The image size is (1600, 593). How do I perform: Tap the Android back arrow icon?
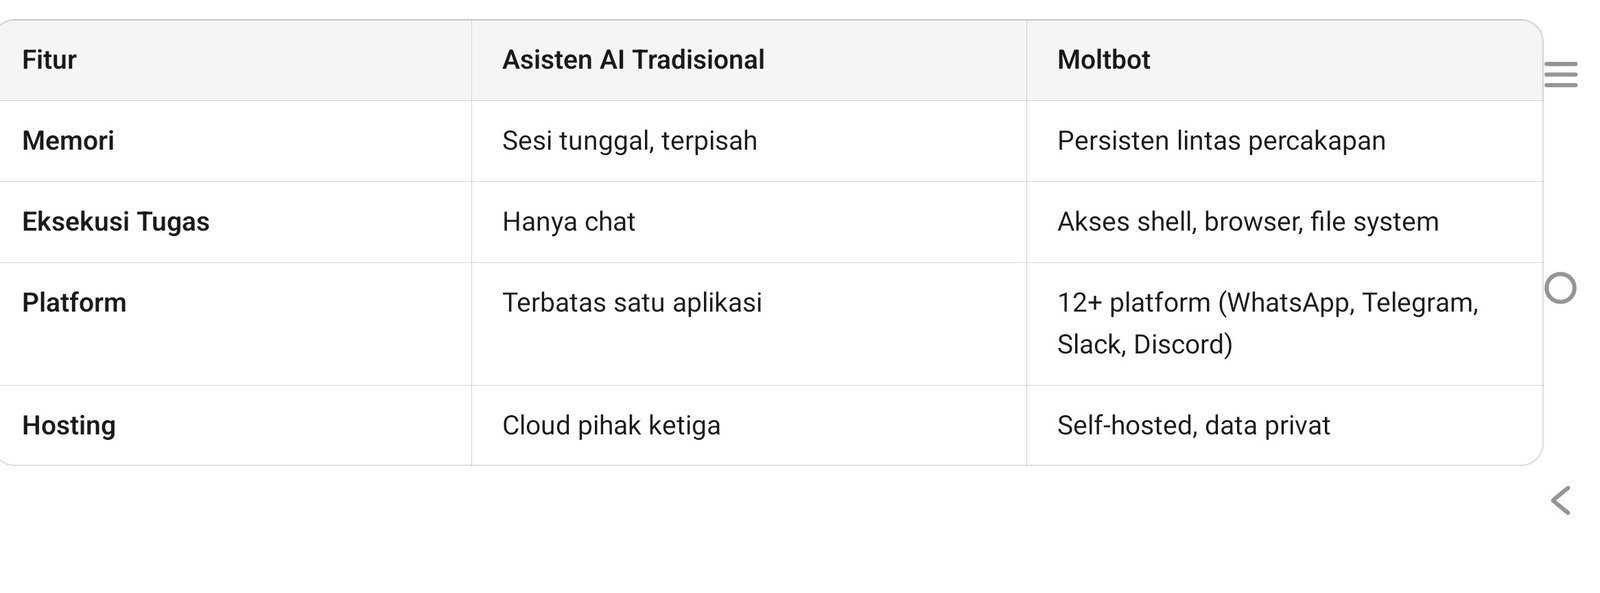tap(1560, 500)
